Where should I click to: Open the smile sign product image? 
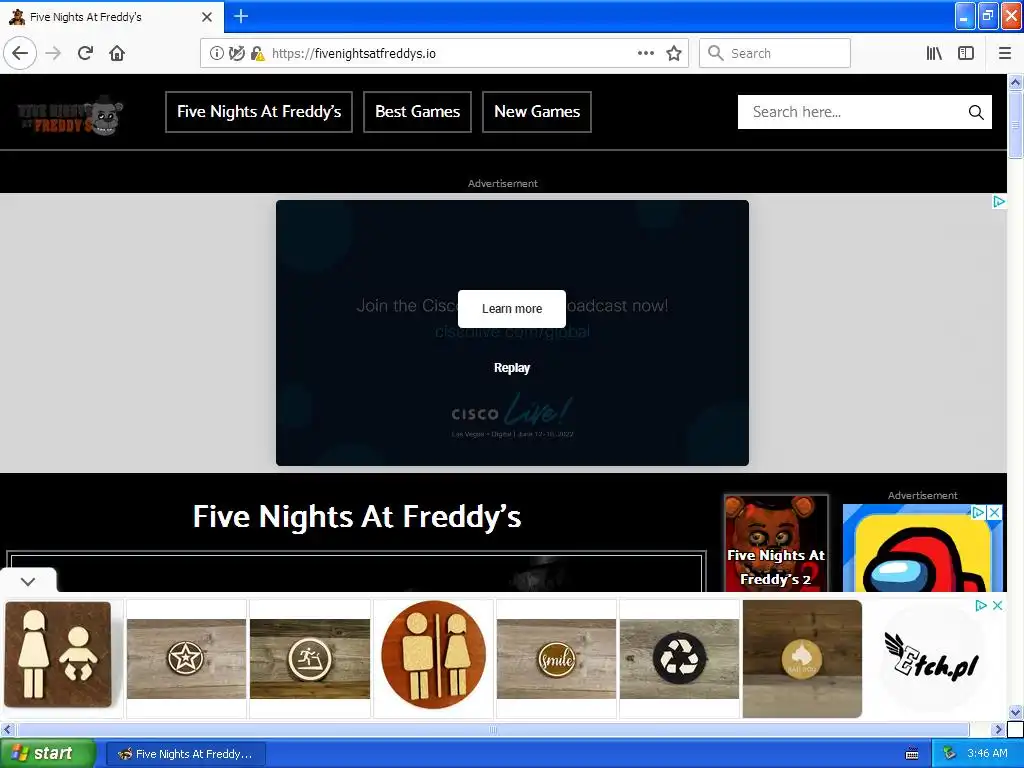pos(556,659)
